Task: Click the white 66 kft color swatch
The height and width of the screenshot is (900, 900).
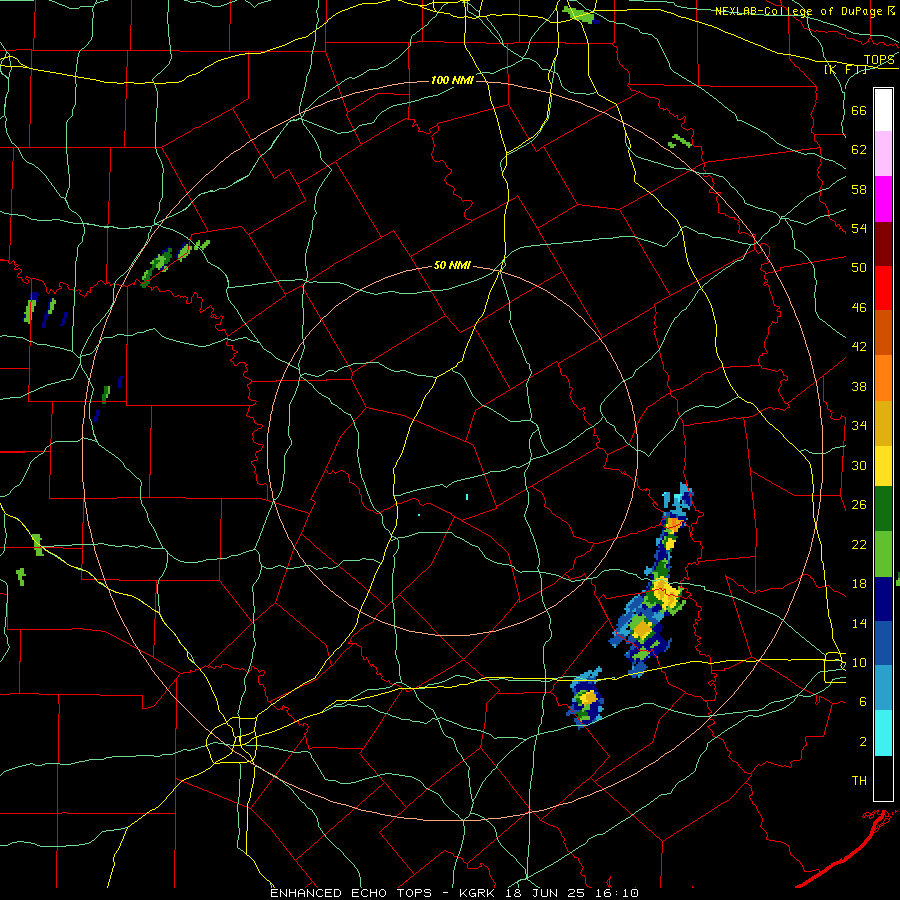Action: click(883, 110)
